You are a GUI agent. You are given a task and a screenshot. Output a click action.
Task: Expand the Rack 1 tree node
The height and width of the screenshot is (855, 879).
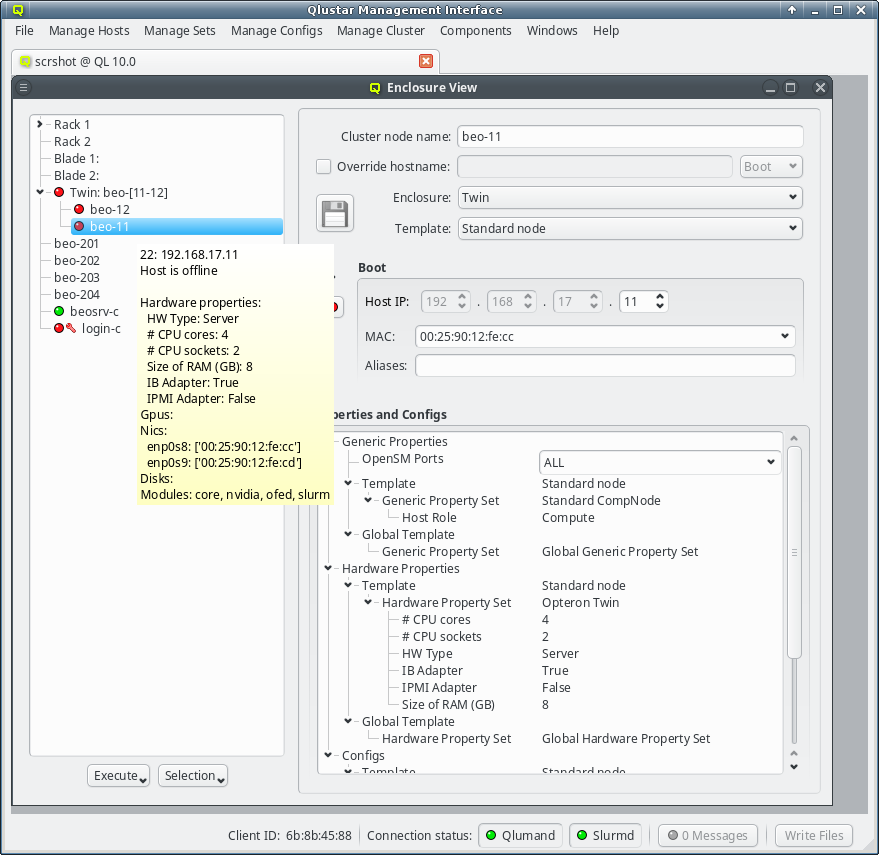(x=40, y=125)
